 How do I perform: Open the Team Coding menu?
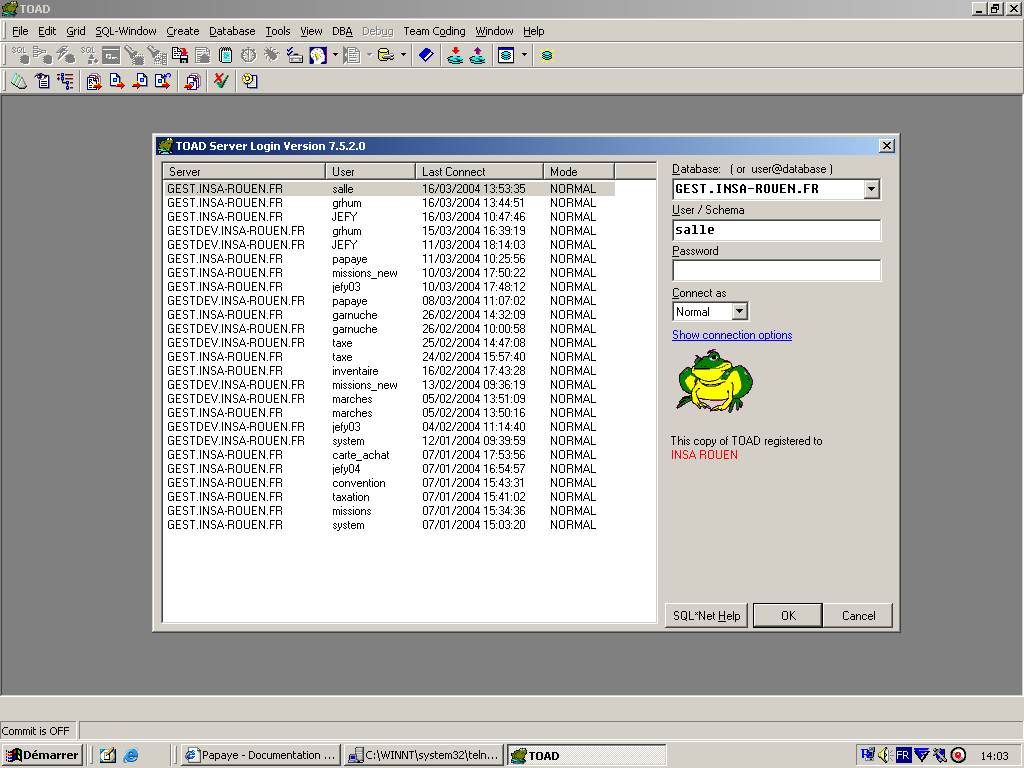(x=434, y=31)
